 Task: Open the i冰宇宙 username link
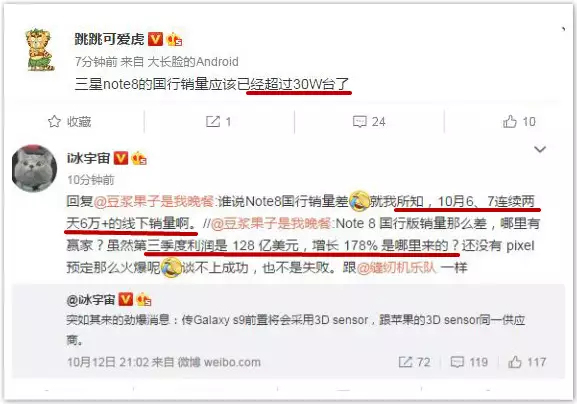coord(88,159)
